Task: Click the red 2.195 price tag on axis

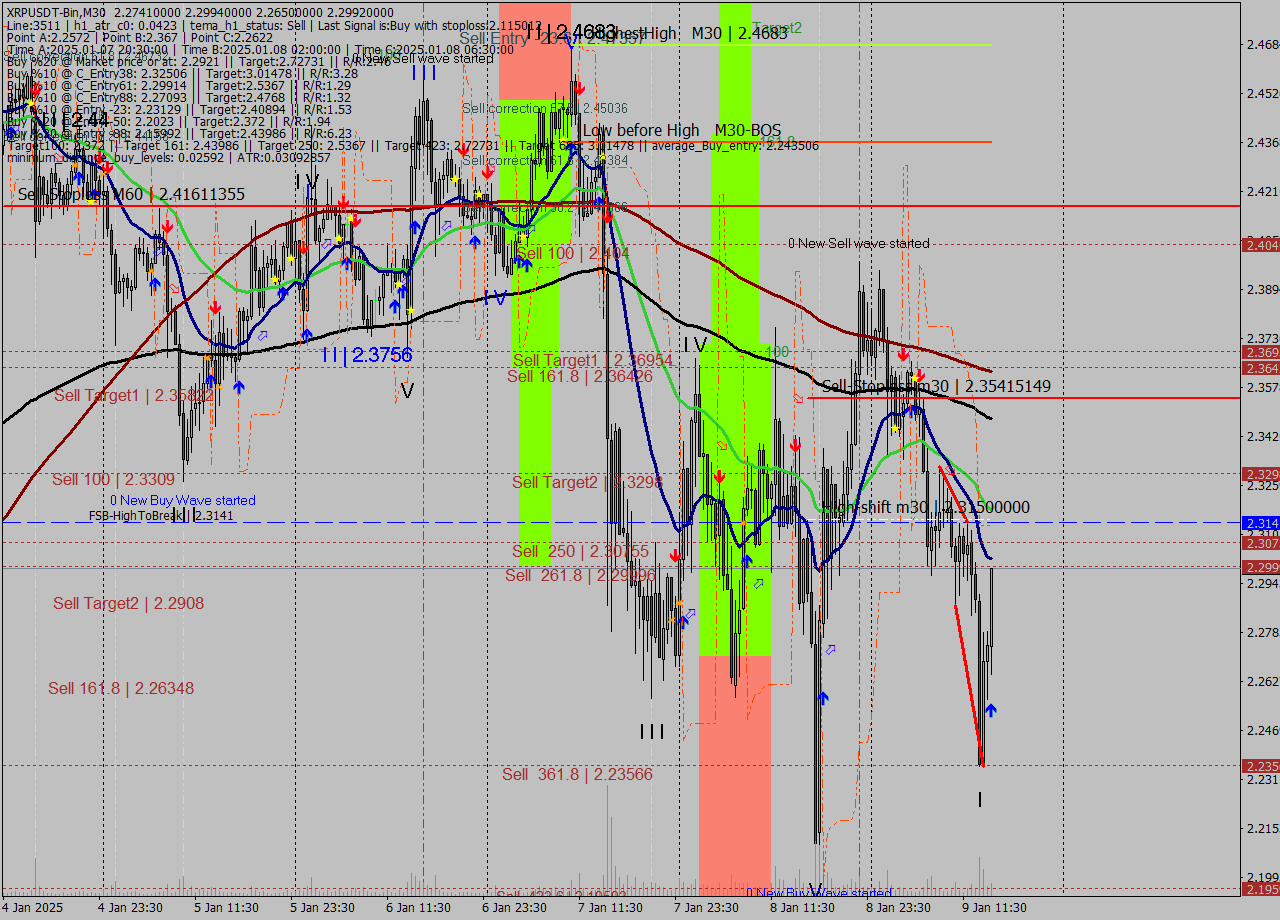Action: [x=1260, y=889]
